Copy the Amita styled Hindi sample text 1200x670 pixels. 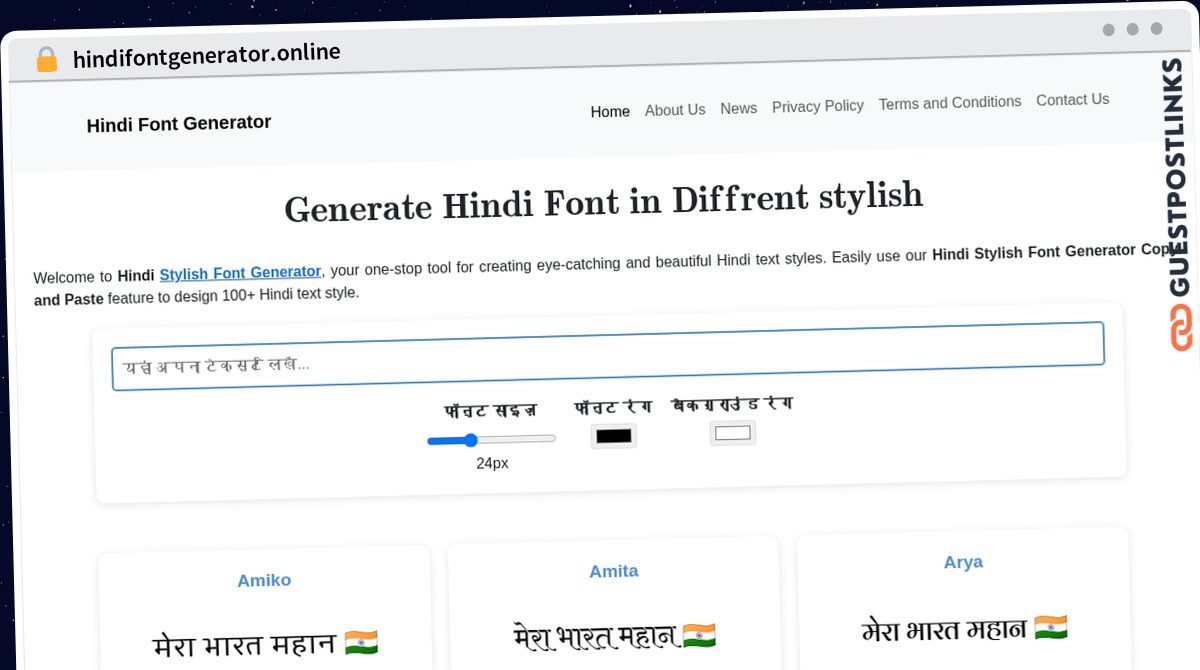[614, 636]
